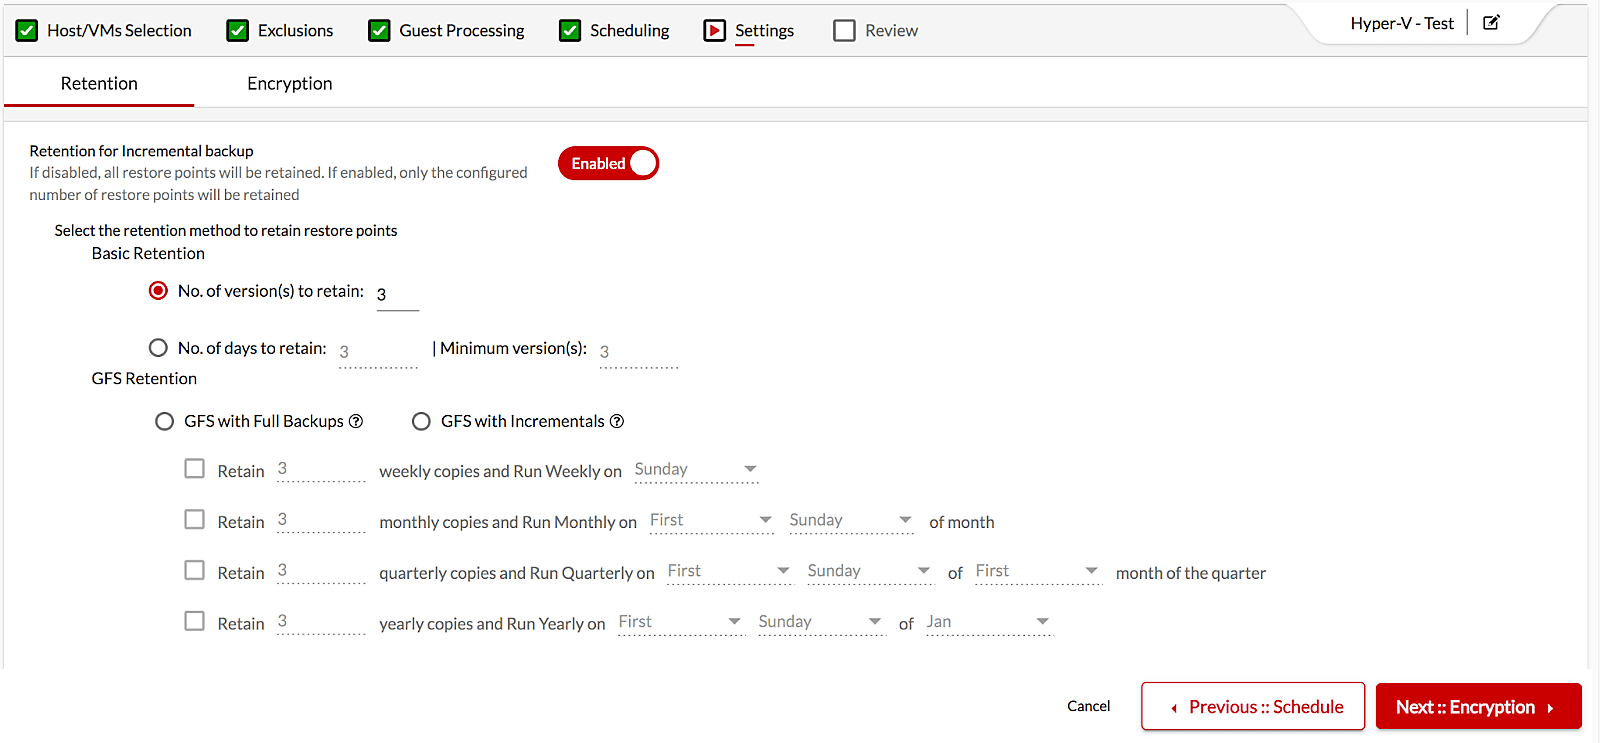Choose GFS with Incrementals radio
The height and width of the screenshot is (743, 1600).
(421, 421)
